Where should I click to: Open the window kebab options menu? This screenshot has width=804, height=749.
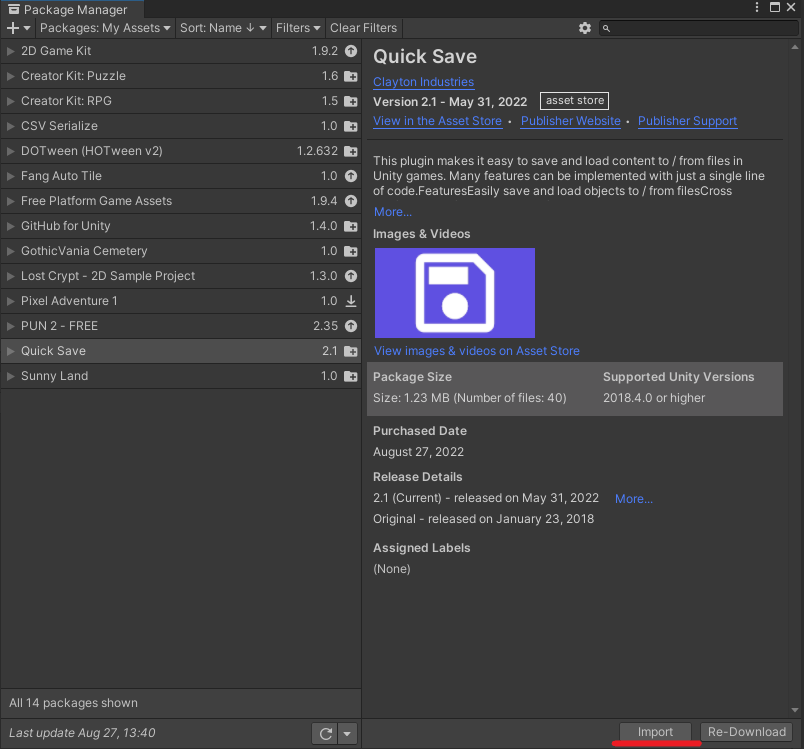click(757, 7)
